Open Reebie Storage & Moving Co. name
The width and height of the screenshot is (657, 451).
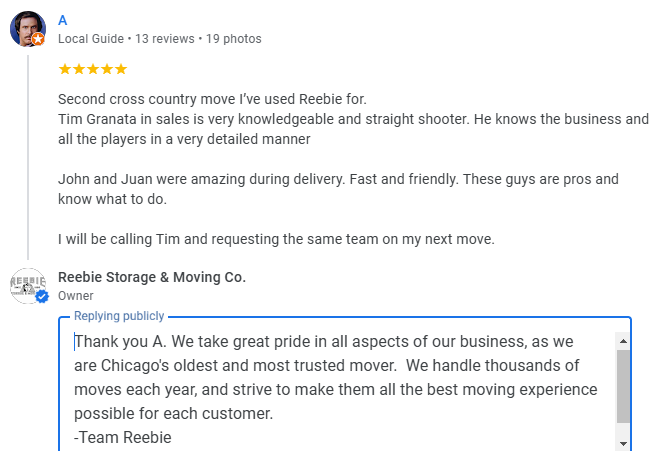(x=152, y=277)
